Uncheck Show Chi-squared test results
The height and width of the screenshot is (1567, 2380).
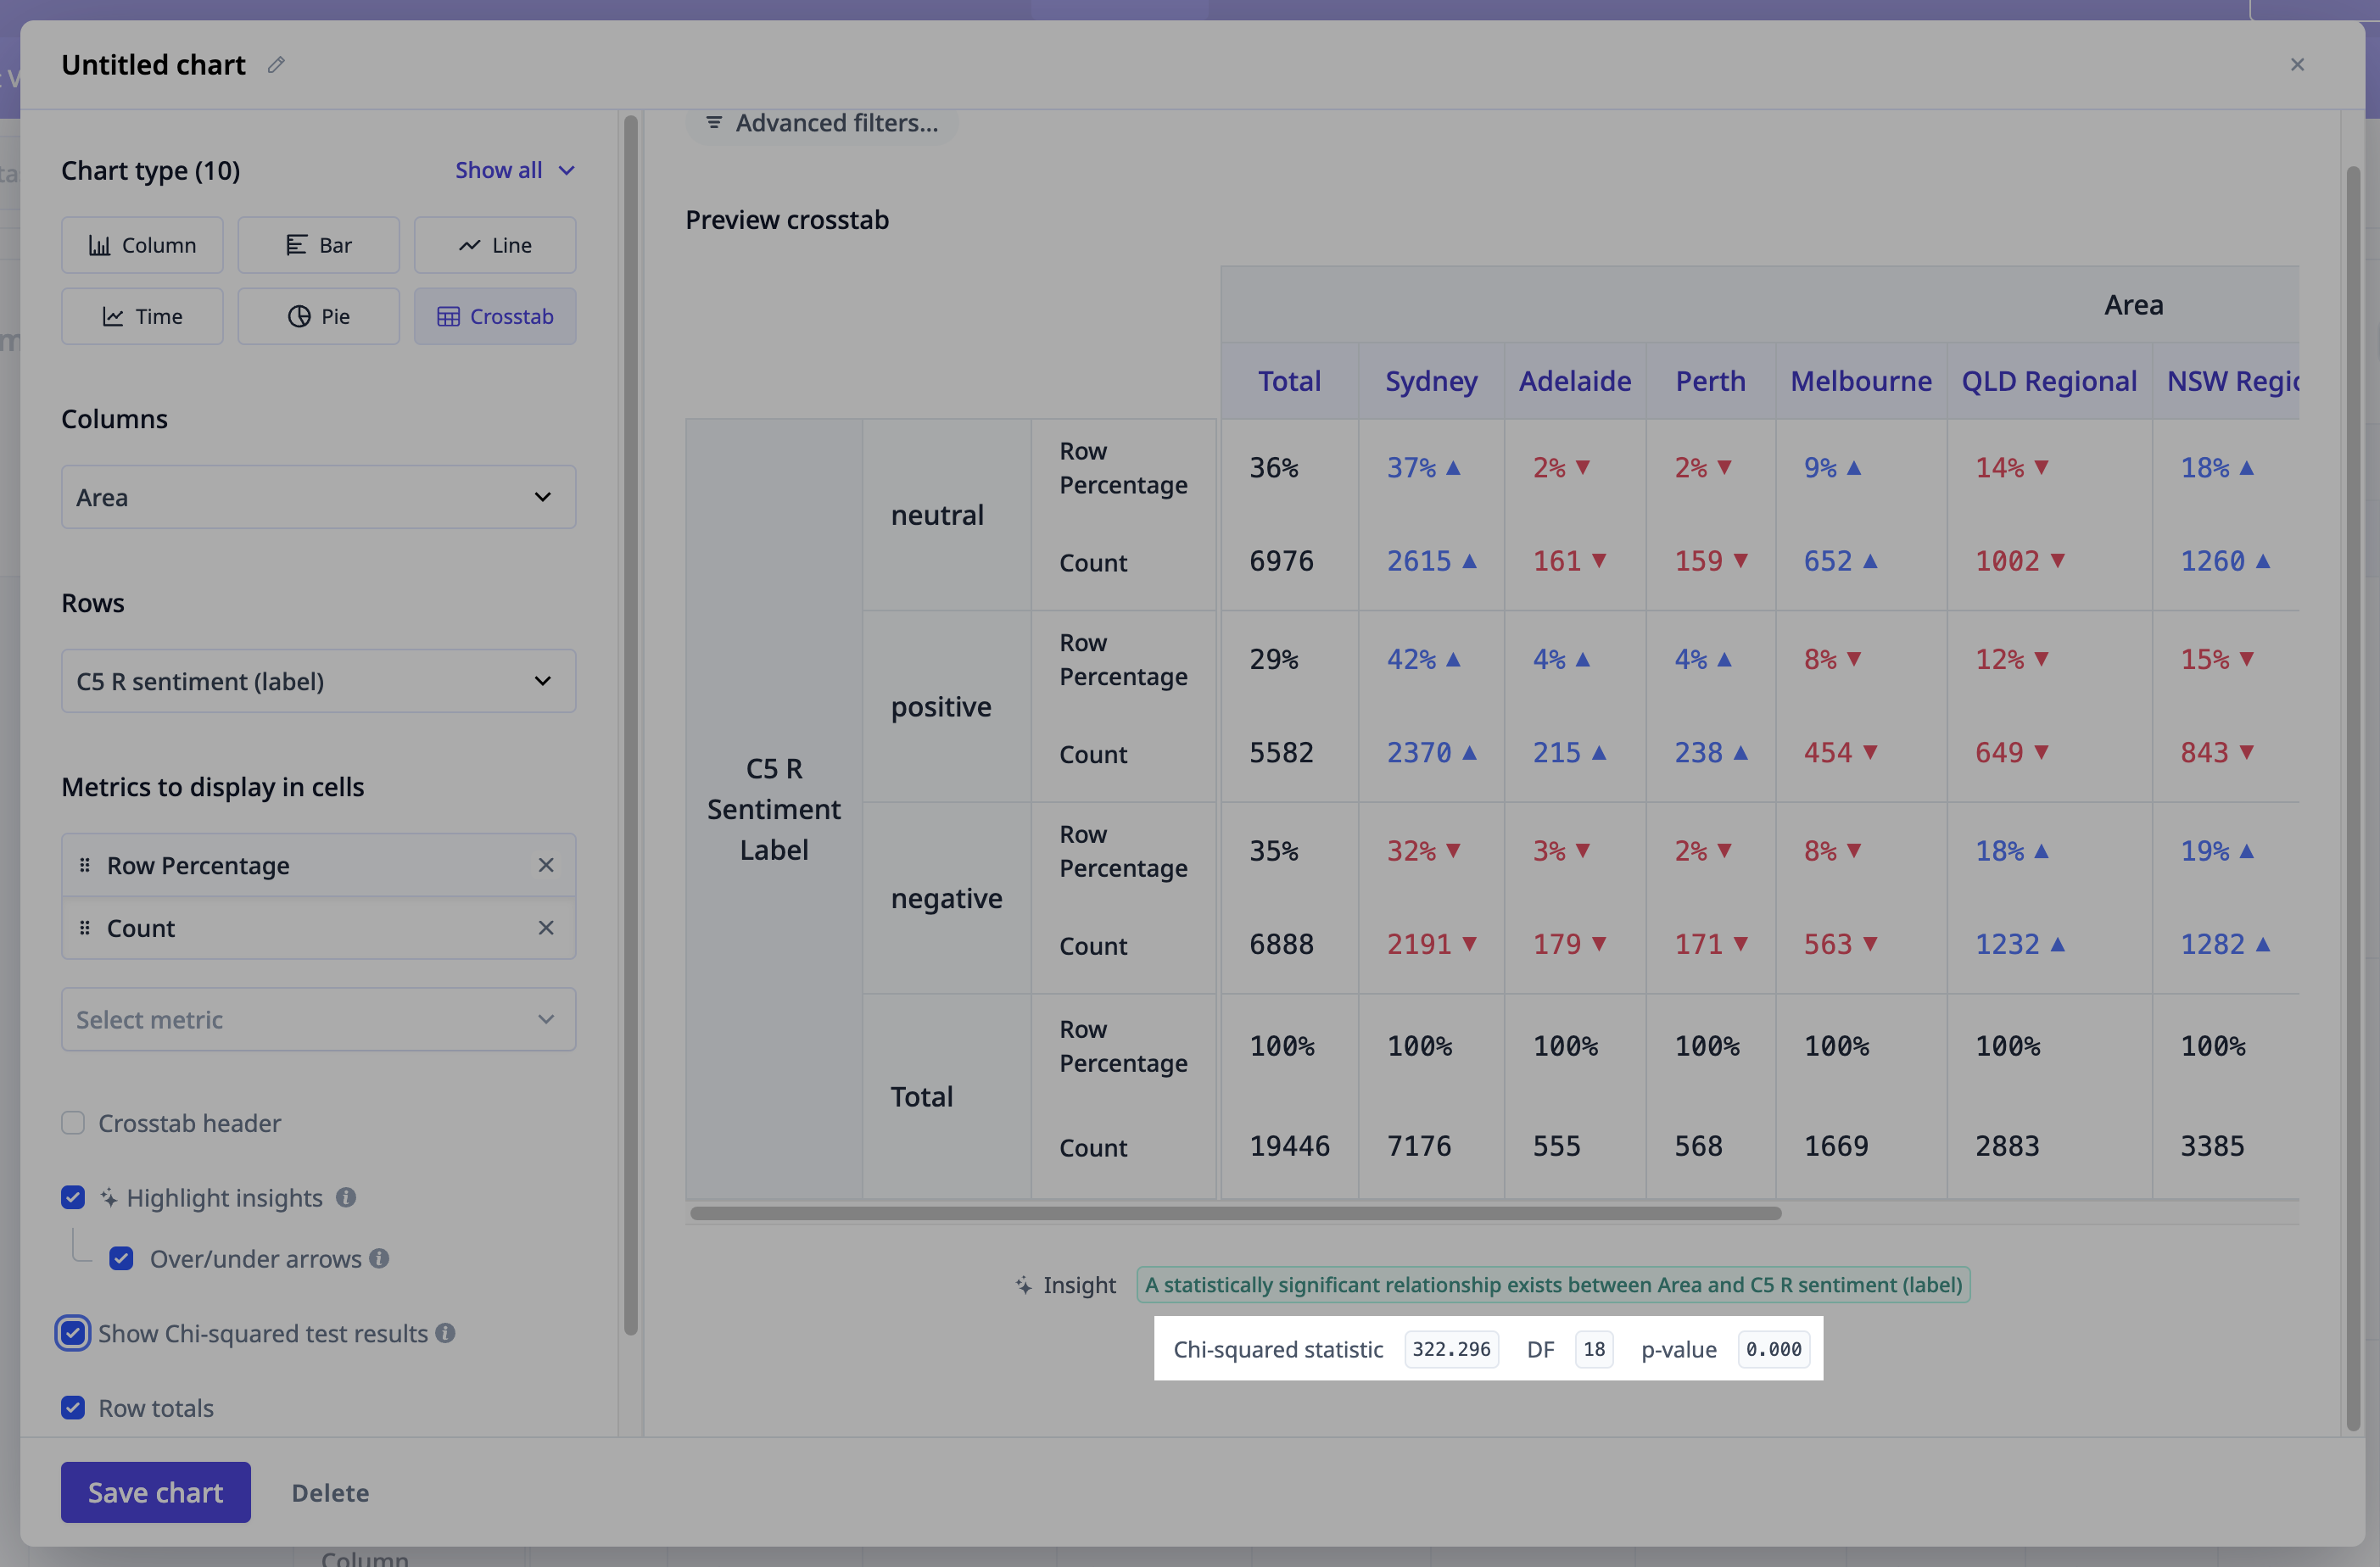(73, 1333)
